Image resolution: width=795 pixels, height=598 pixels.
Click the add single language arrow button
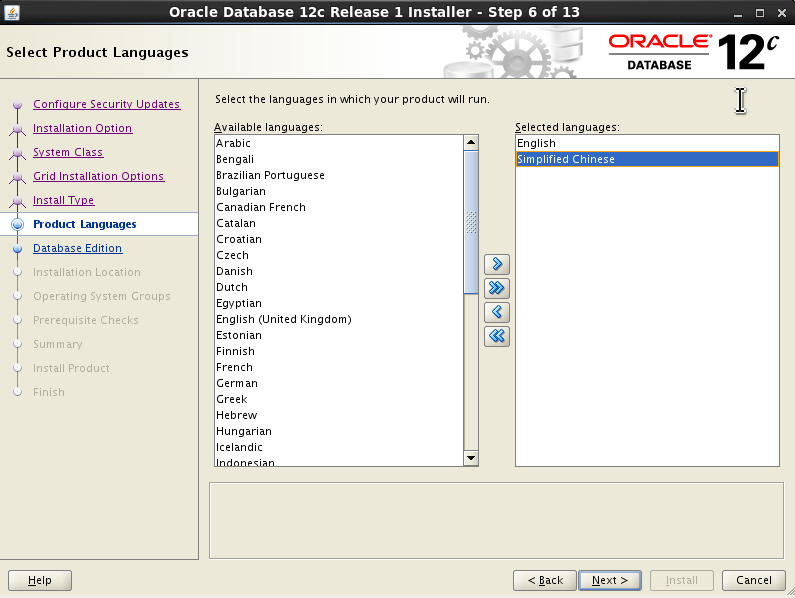(497, 264)
